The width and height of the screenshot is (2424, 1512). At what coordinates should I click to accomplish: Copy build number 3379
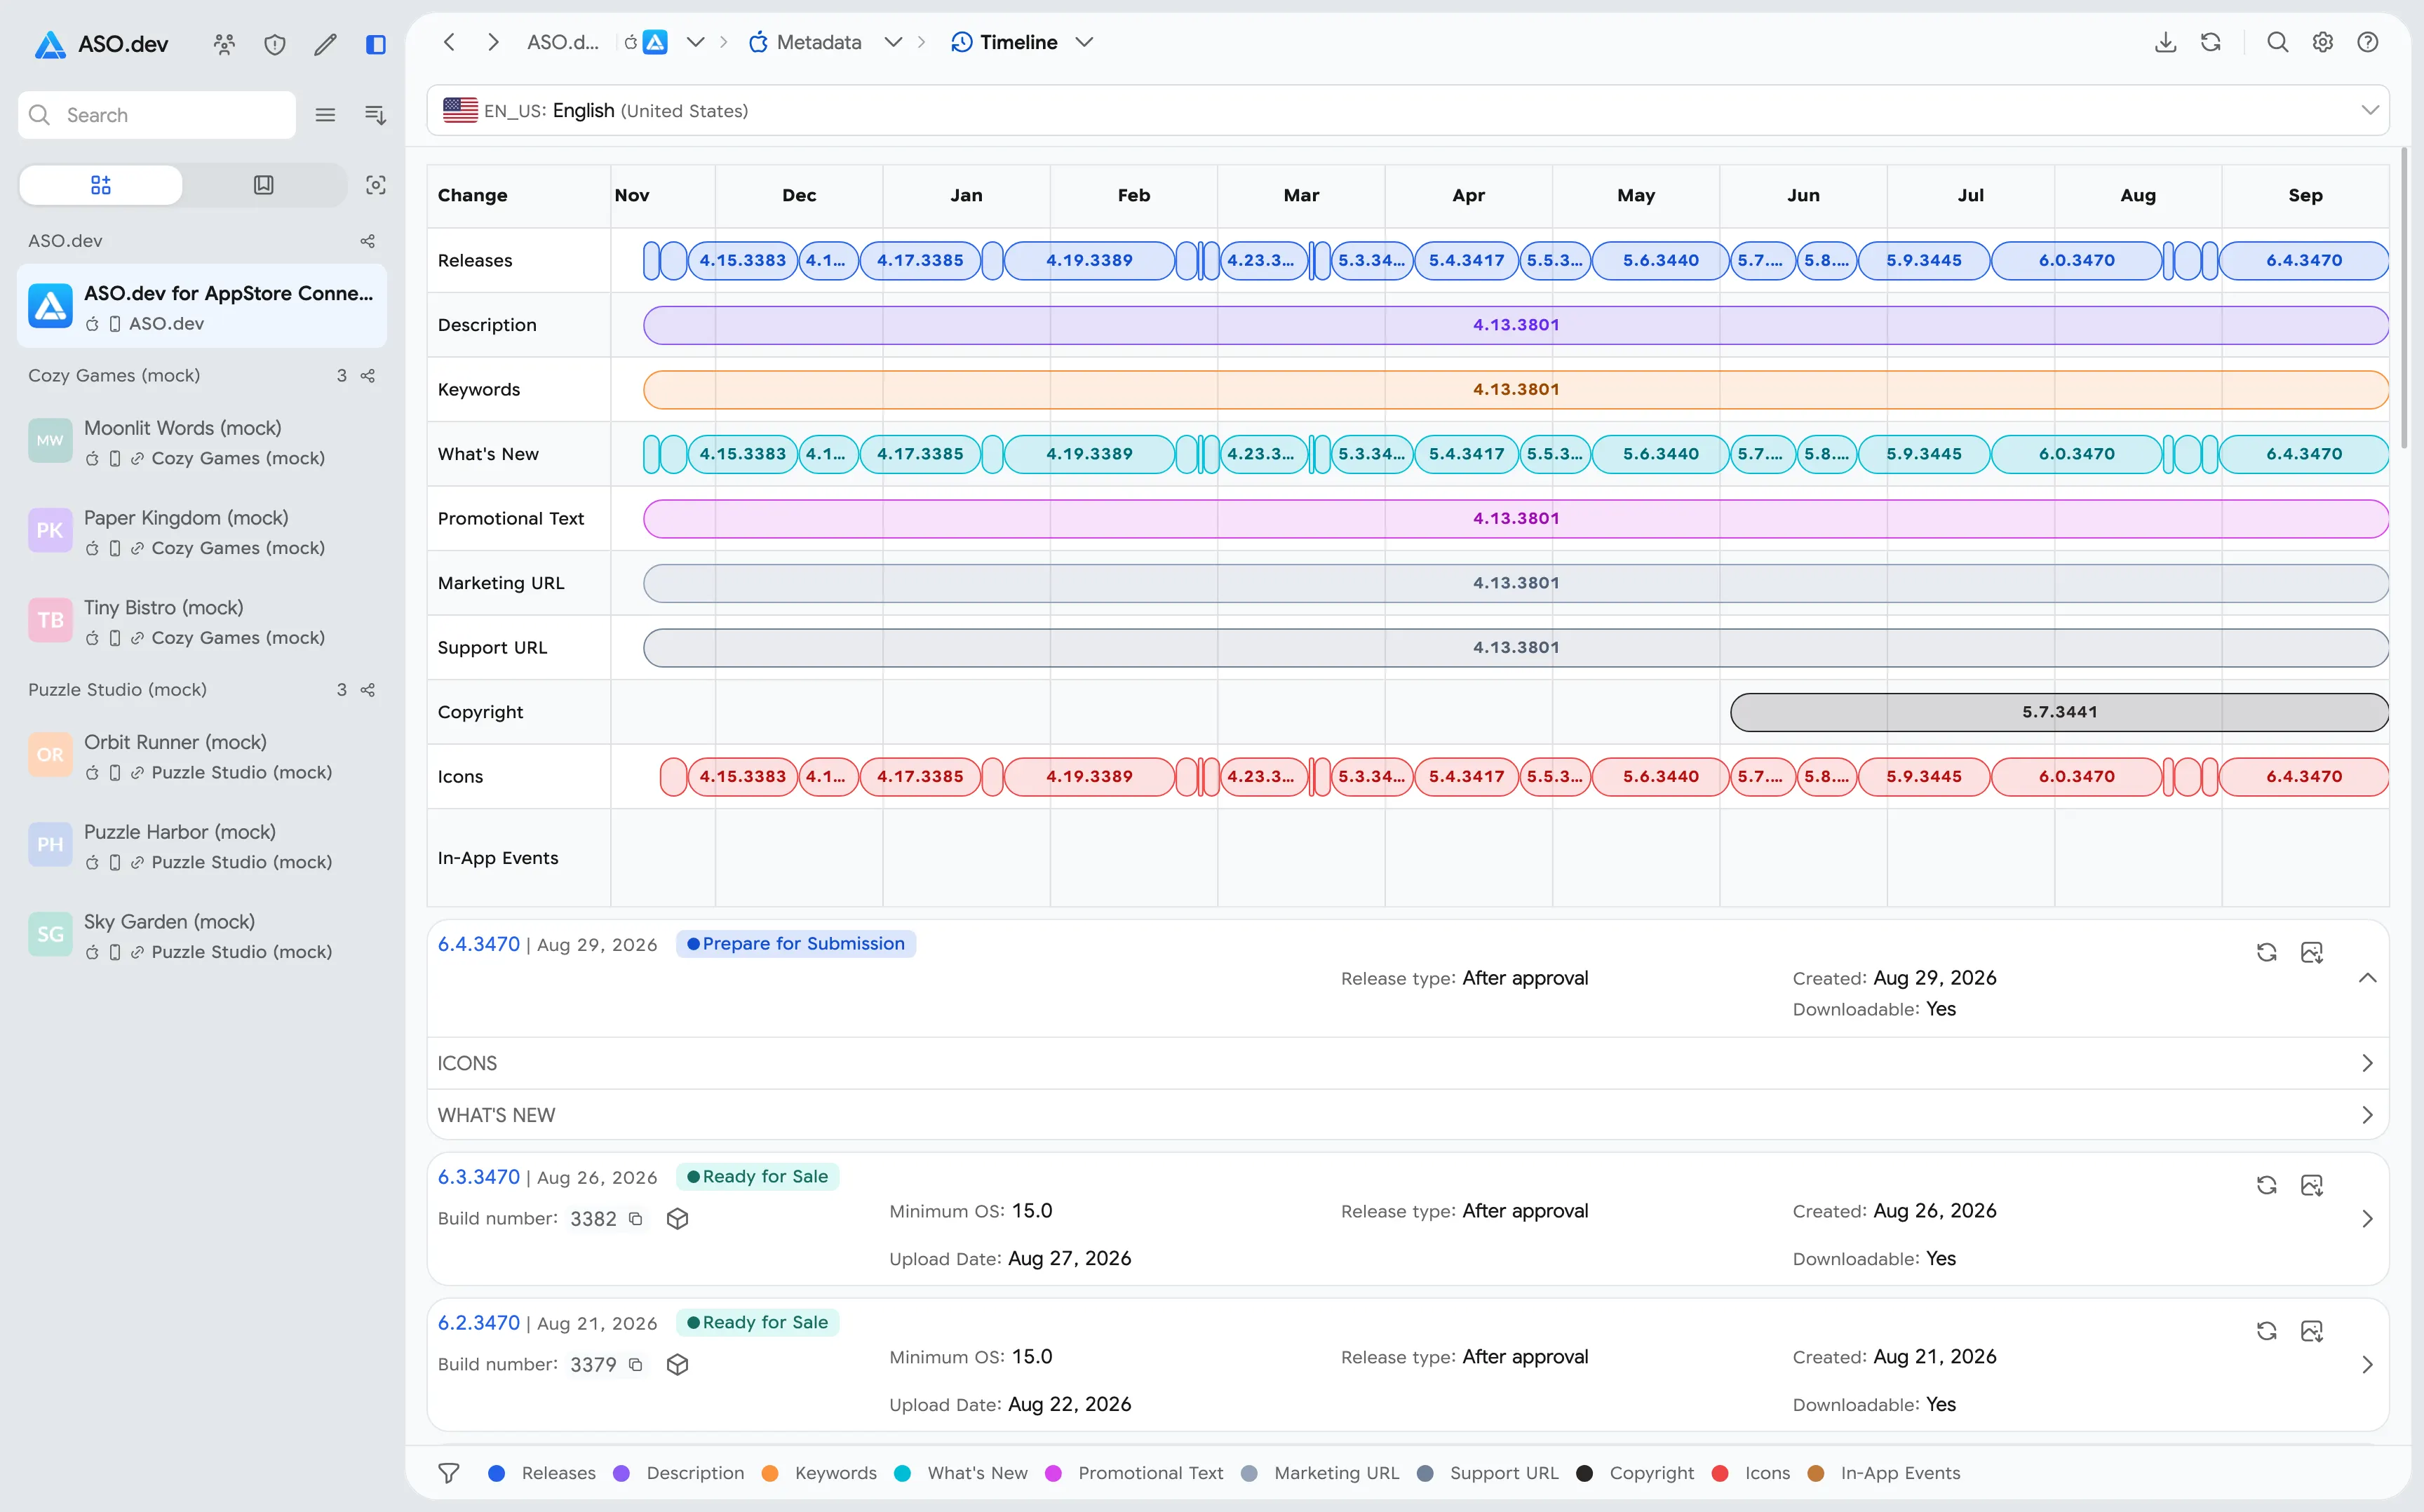(636, 1365)
